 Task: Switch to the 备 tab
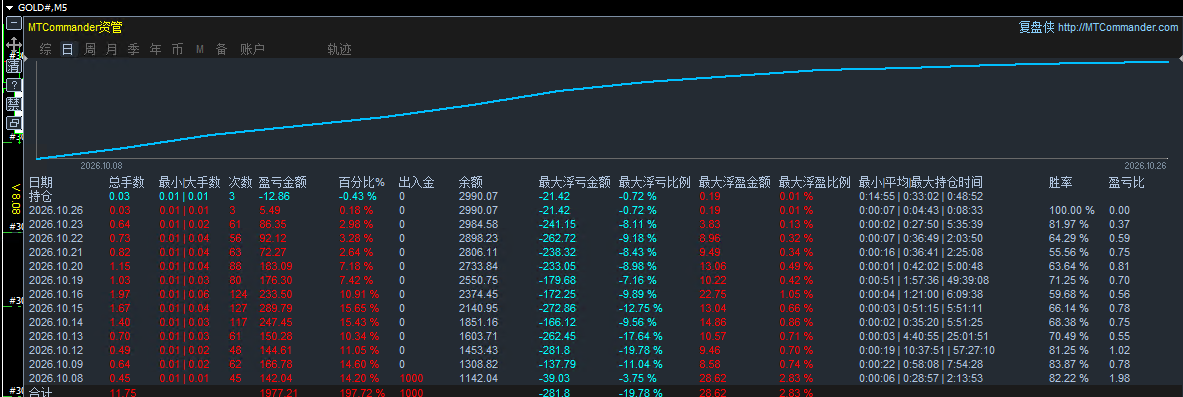pyautogui.click(x=222, y=49)
